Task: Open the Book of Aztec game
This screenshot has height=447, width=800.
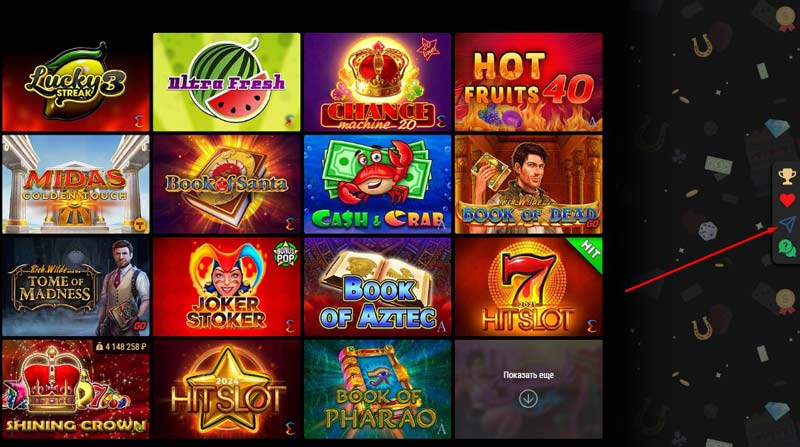Action: (x=378, y=287)
